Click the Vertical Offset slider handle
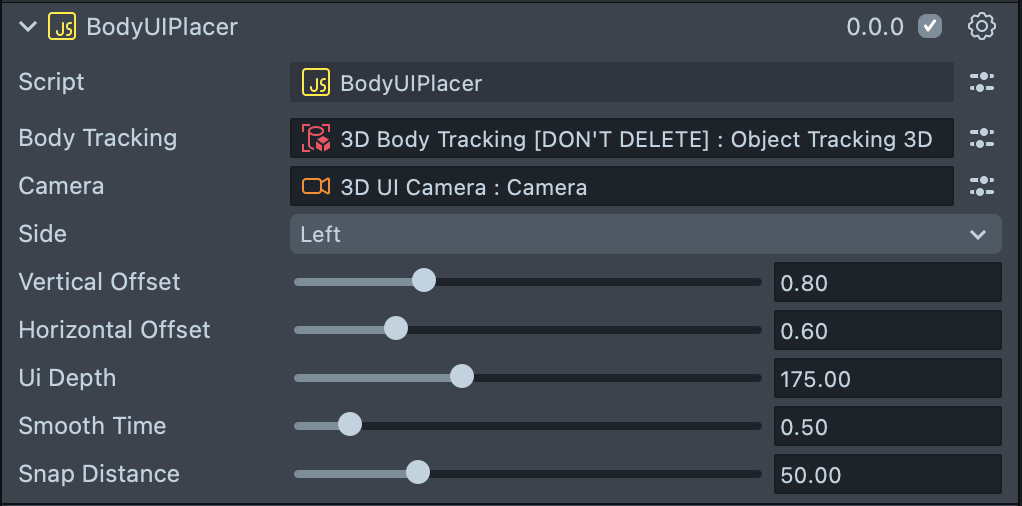Screen dimensions: 1022x506 (424, 281)
